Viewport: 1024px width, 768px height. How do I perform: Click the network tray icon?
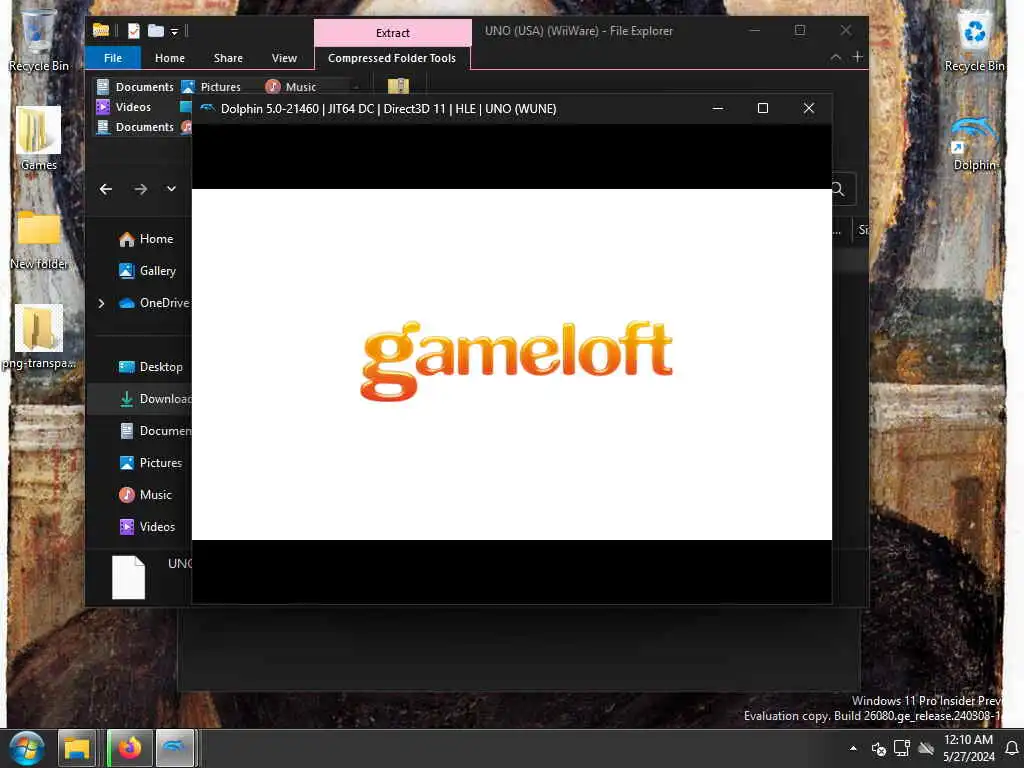point(902,748)
